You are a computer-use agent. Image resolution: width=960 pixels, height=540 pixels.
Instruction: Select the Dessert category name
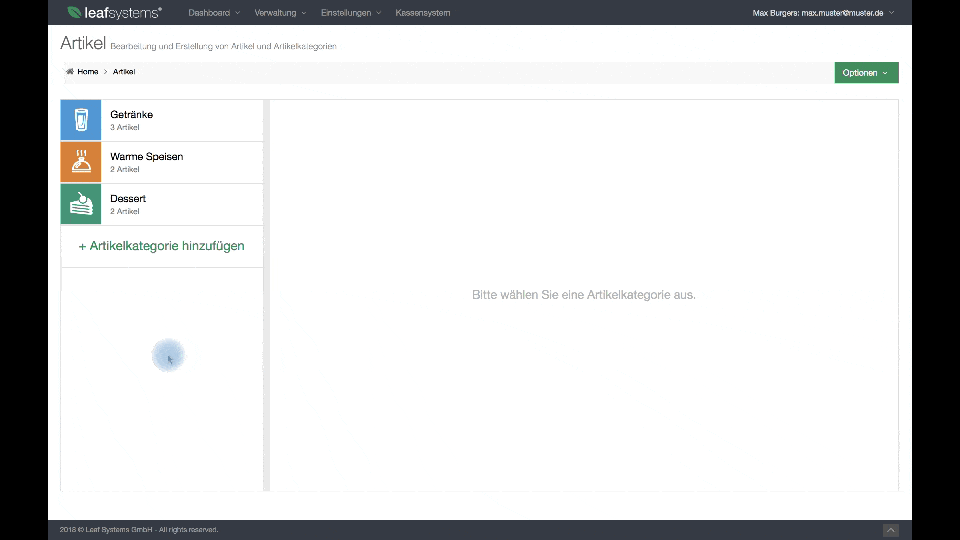[x=128, y=198]
